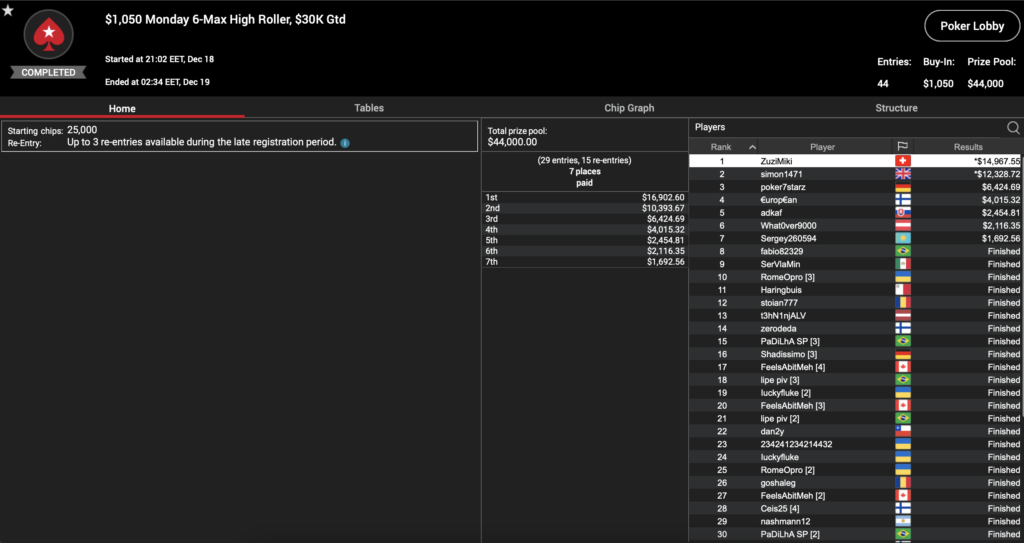The width and height of the screenshot is (1024, 543).
Task: Click the favorite star icon
Action: [x=8, y=11]
